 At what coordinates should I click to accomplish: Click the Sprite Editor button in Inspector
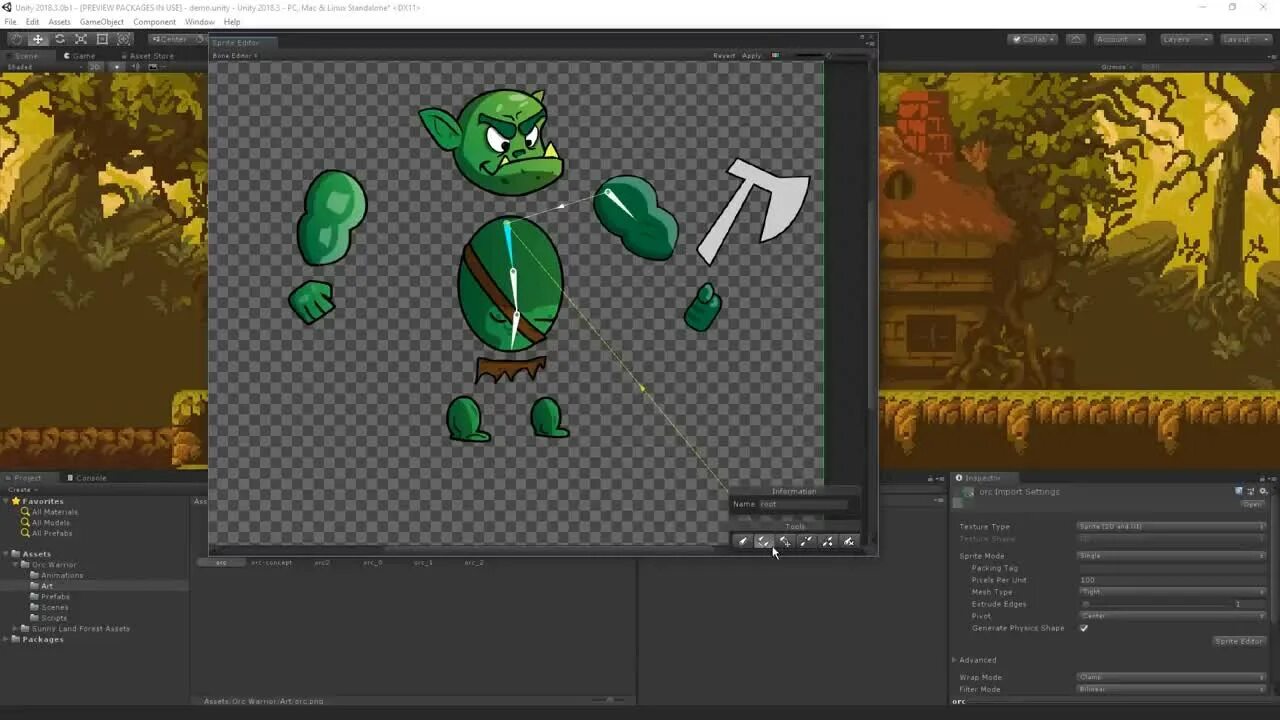click(1239, 641)
